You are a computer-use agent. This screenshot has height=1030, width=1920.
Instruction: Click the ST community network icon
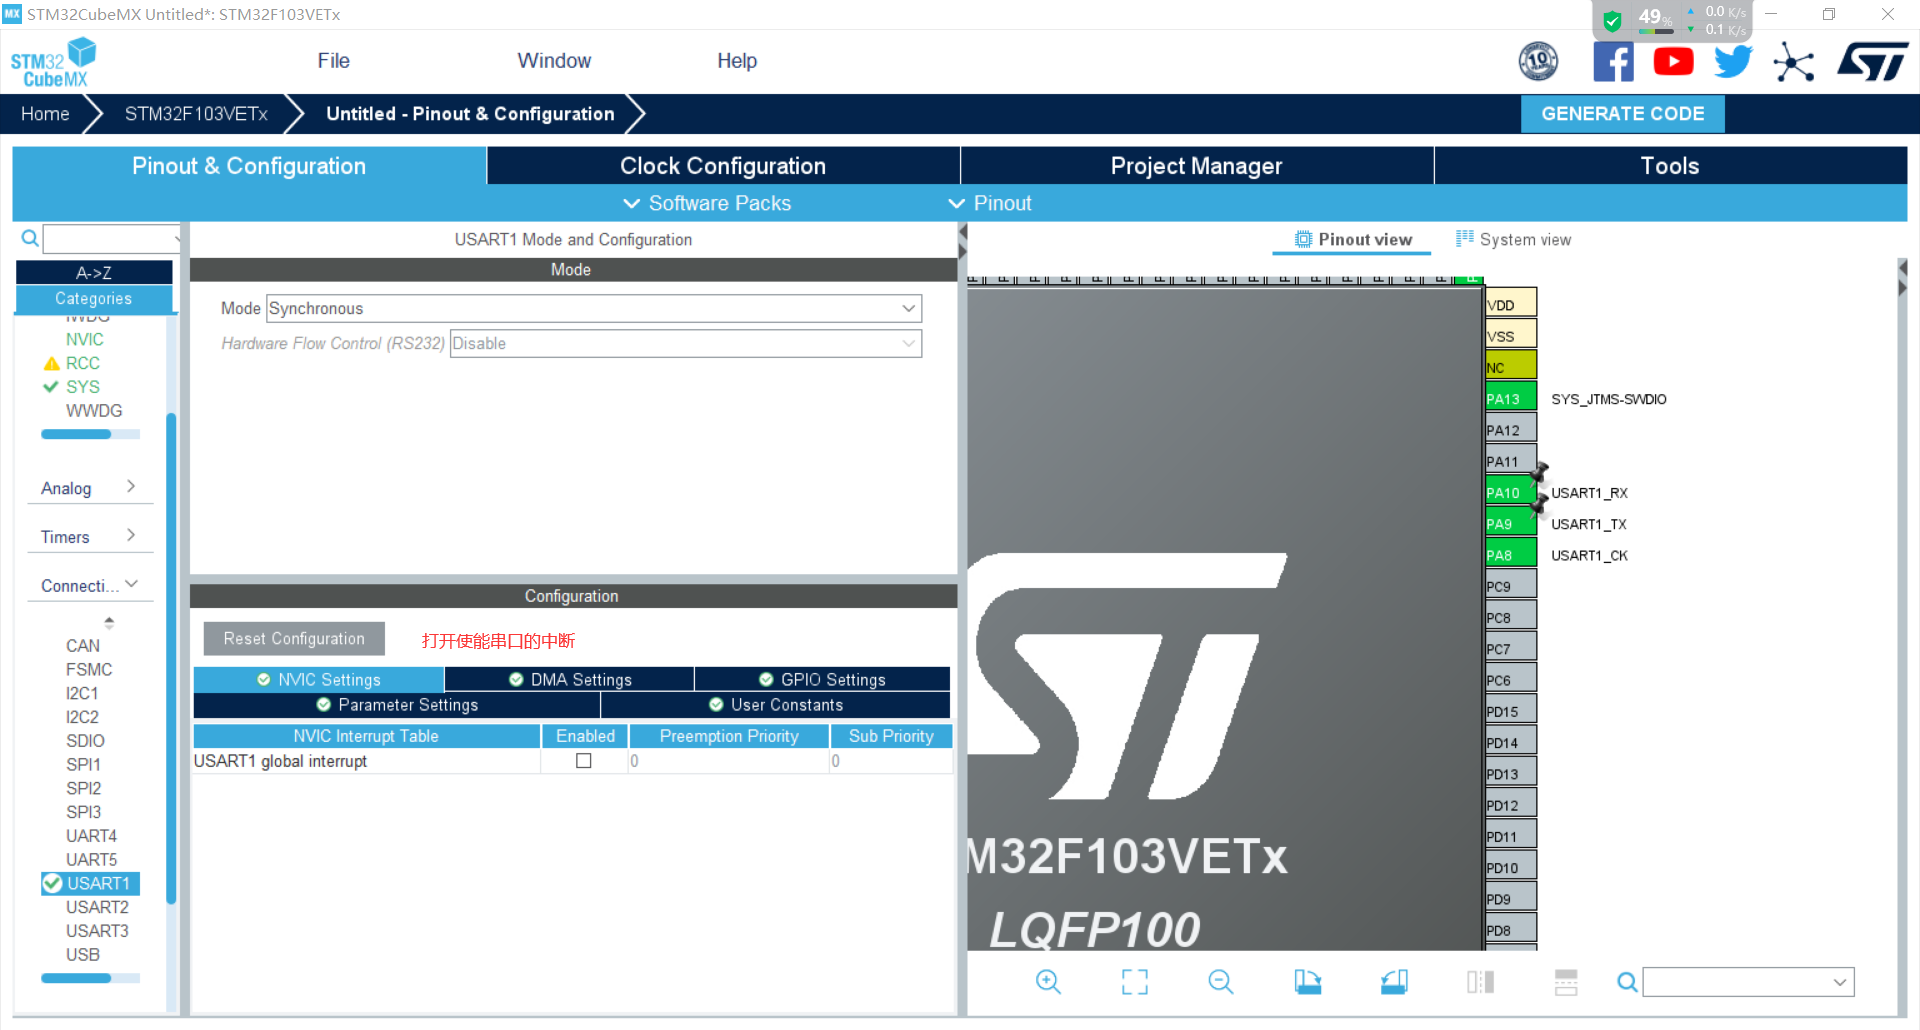pos(1794,62)
